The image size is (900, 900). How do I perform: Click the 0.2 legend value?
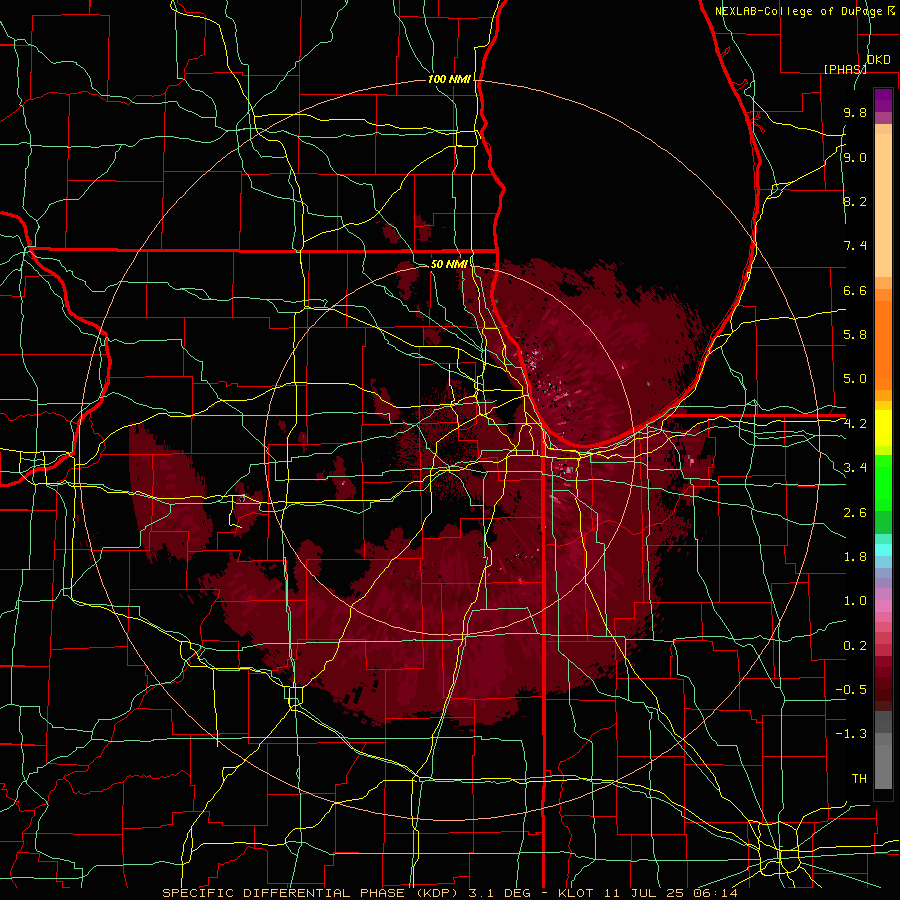(855, 645)
